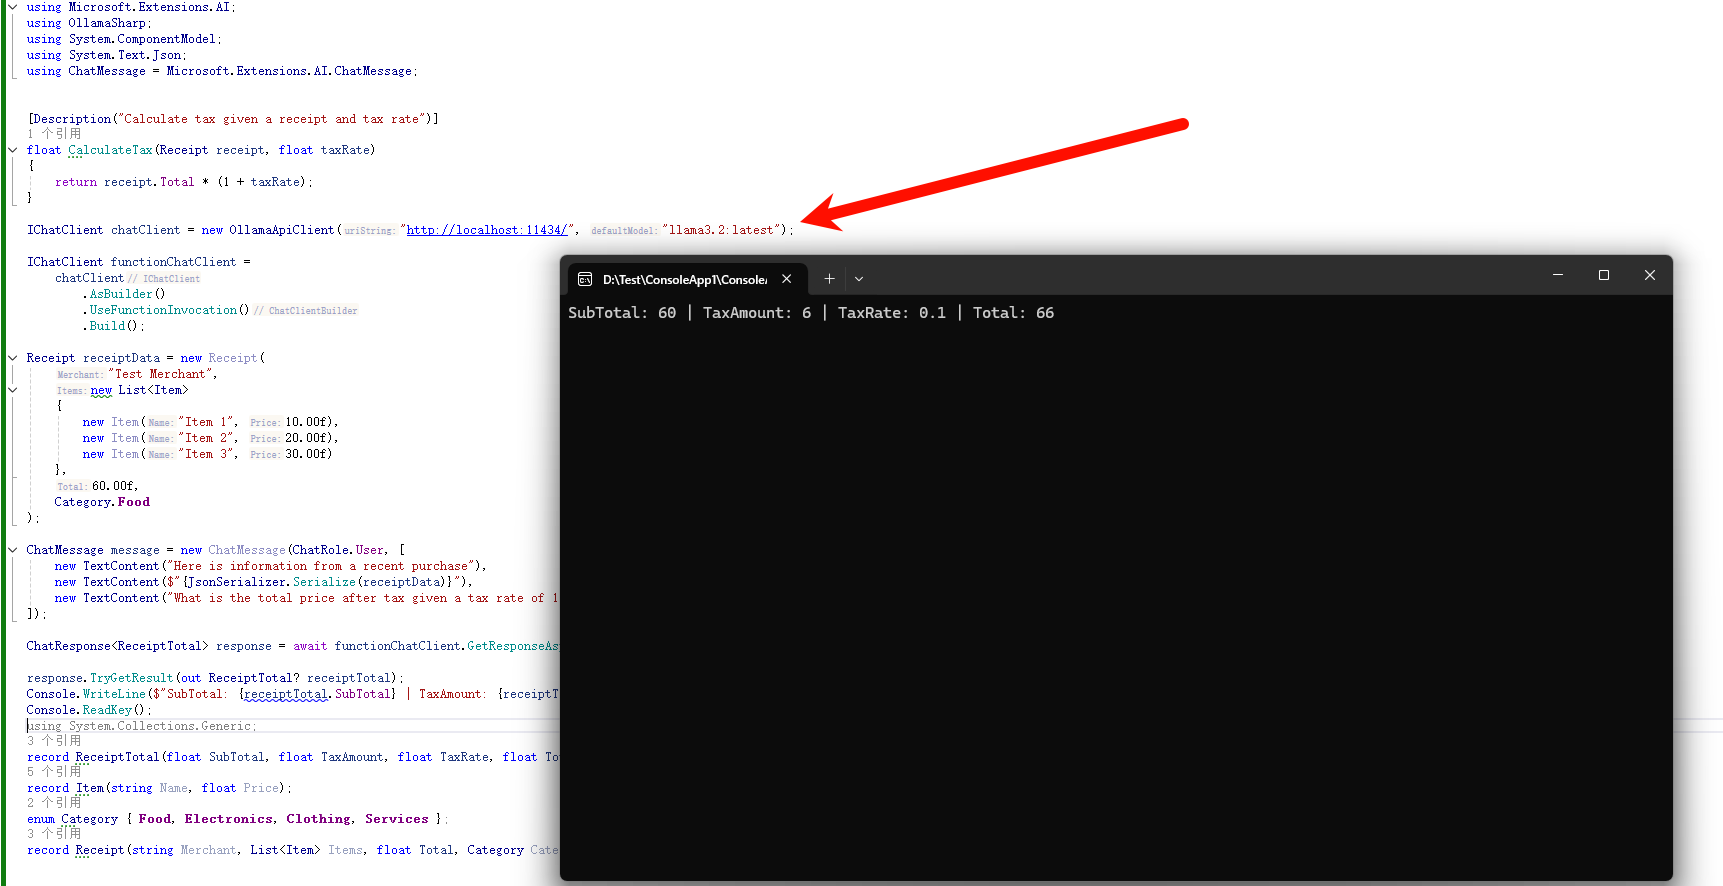Click Console.ReadKey statement
This screenshot has width=1723, height=886.
coord(88,710)
